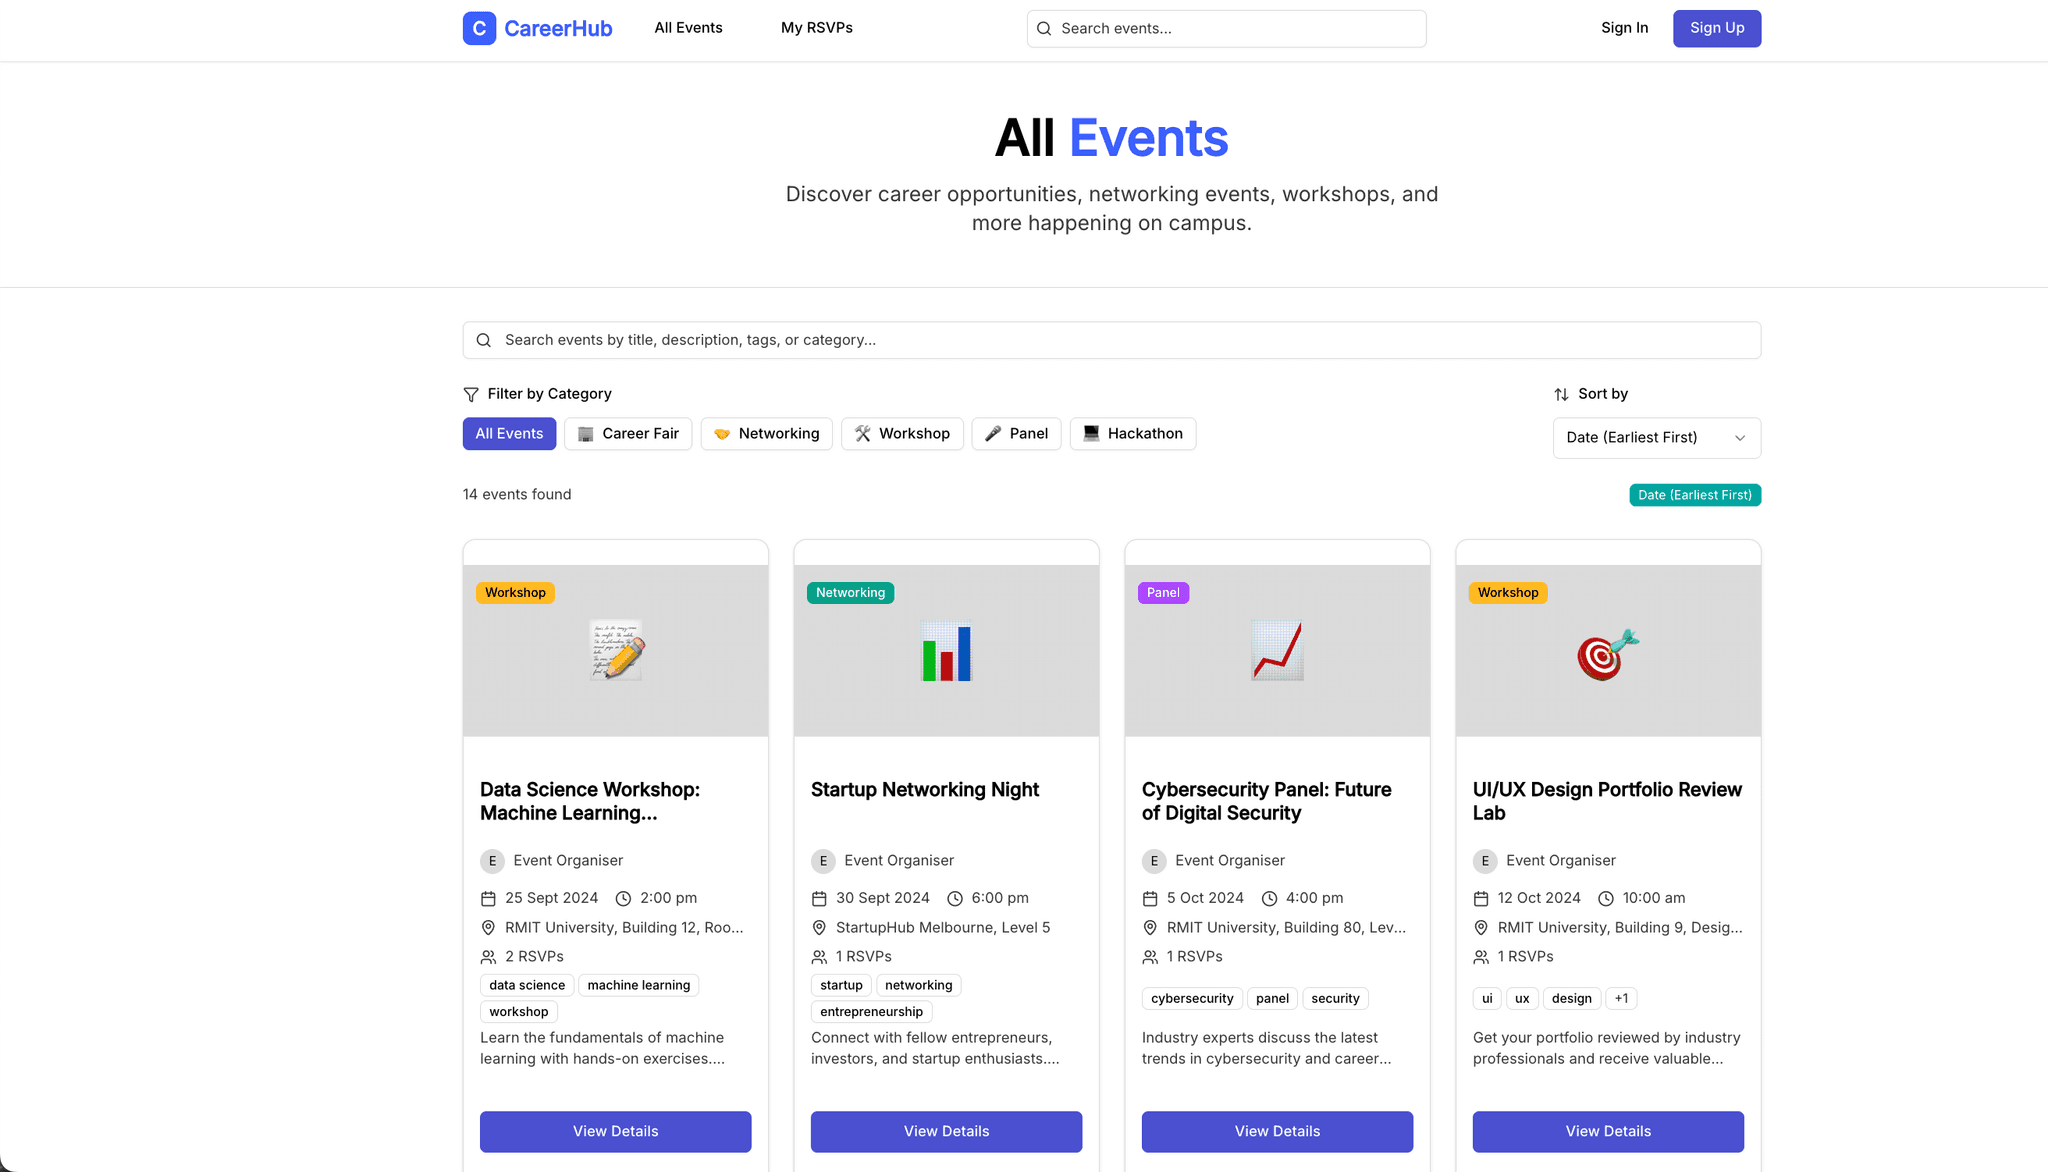Screen dimensions: 2048x1172
Task: Click the green Date (Earliest First) badge
Action: [1694, 494]
